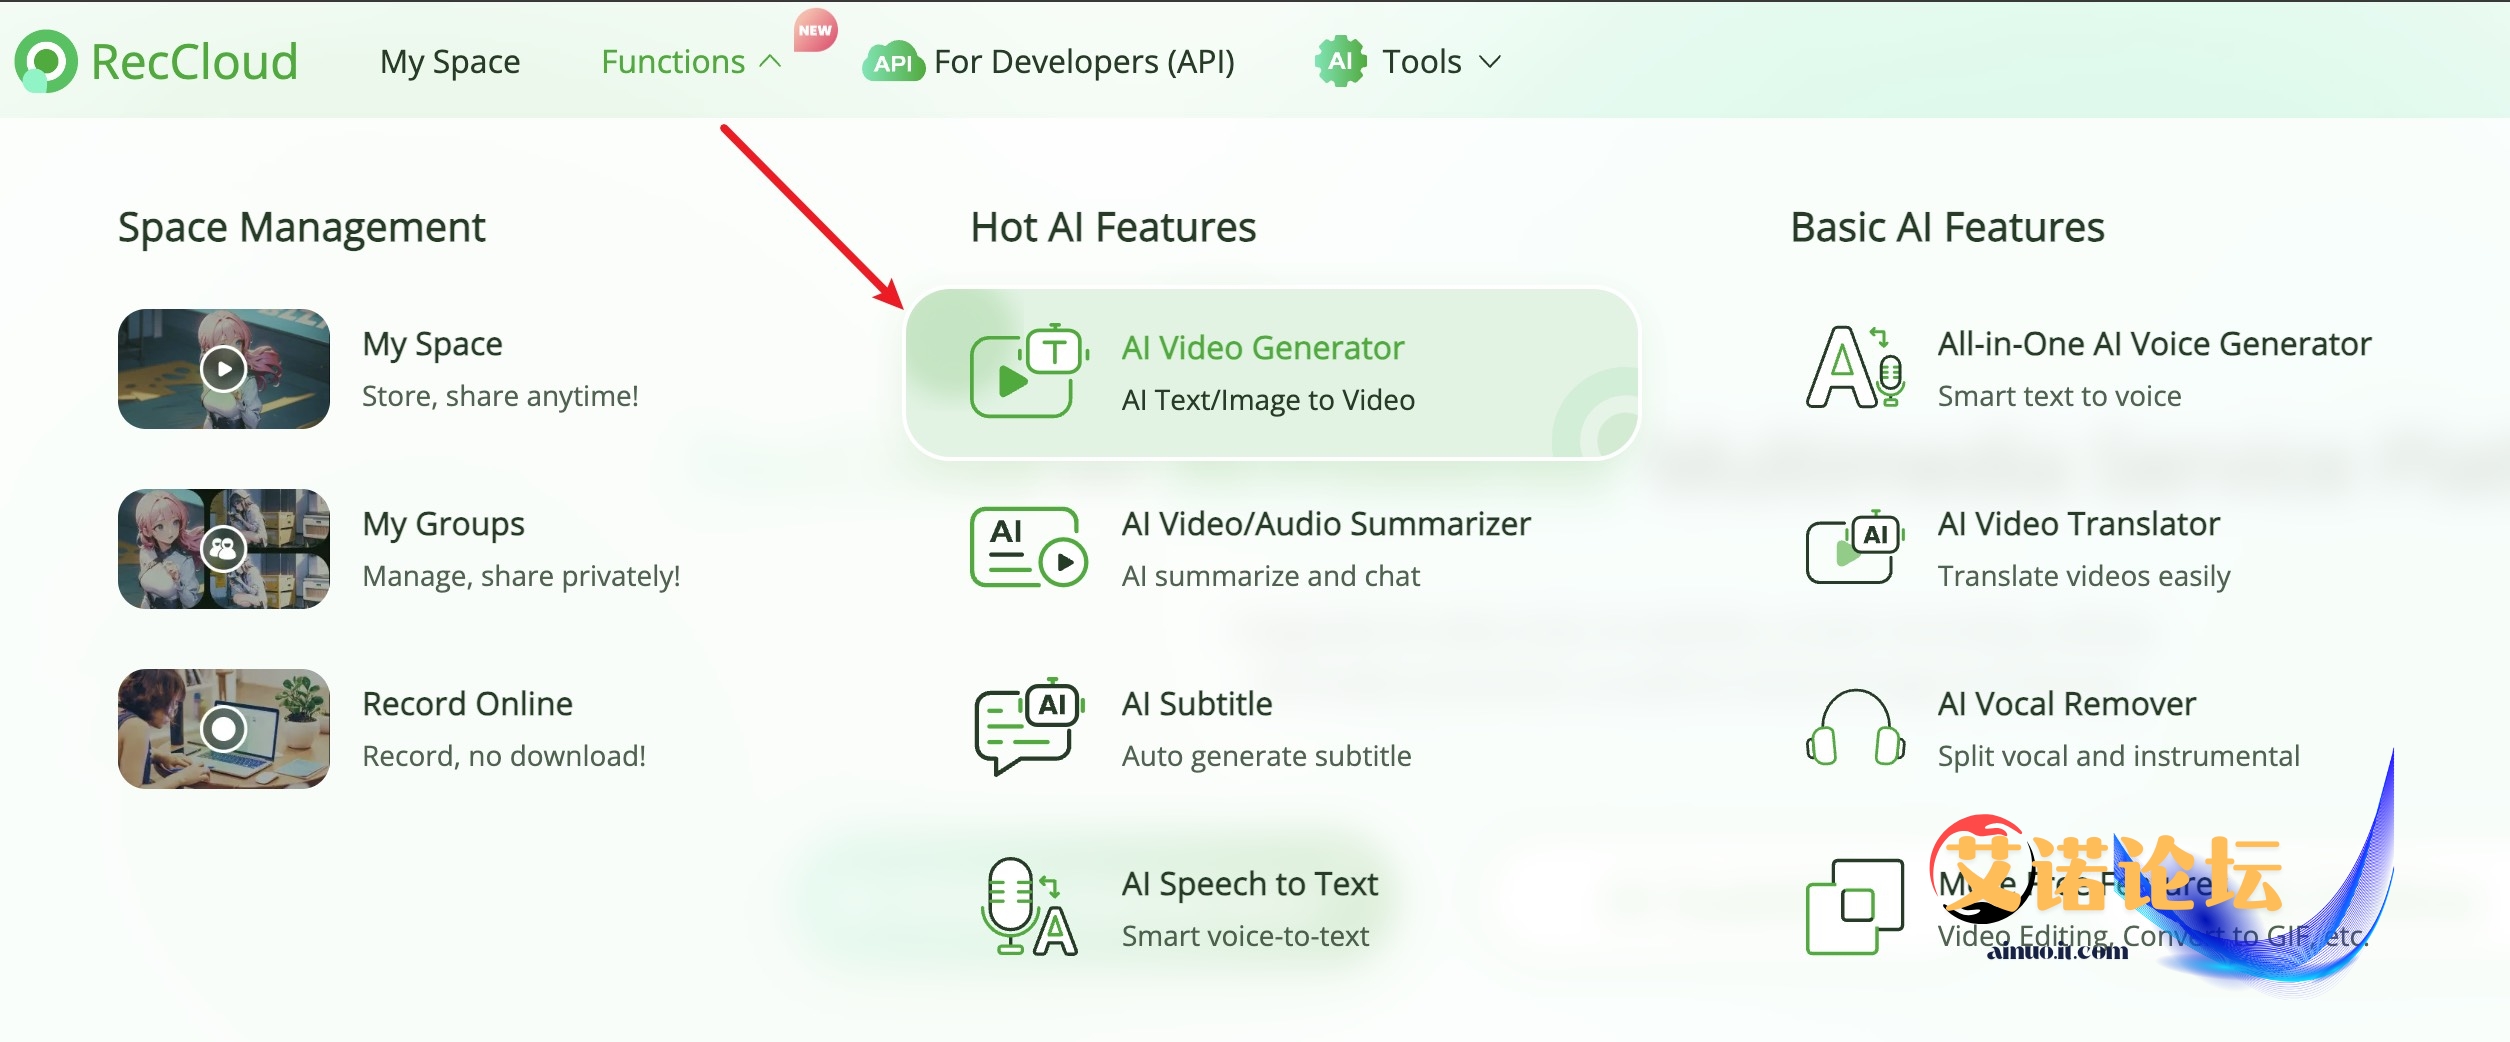2510x1042 pixels.
Task: Click the AI Subtitle chat-bubble icon
Action: point(1029,727)
